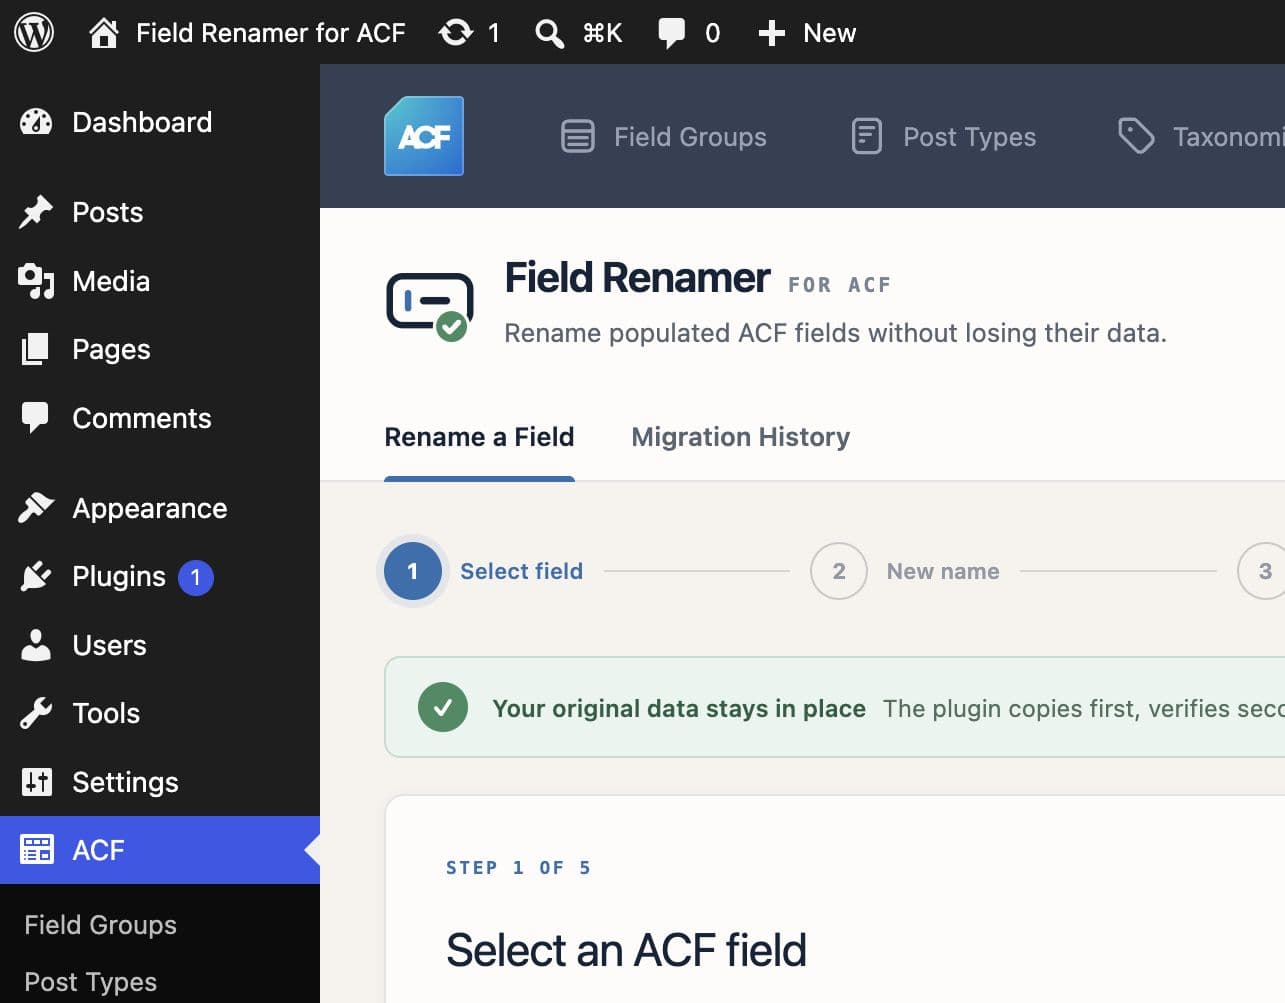This screenshot has height=1003, width=1285.
Task: Click the Post Types document icon in header
Action: (x=867, y=136)
